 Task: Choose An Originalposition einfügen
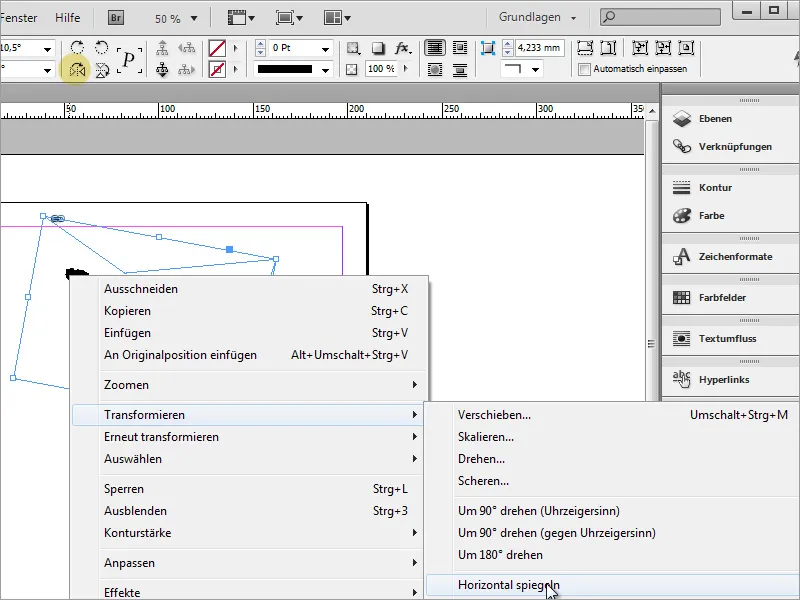249,355
